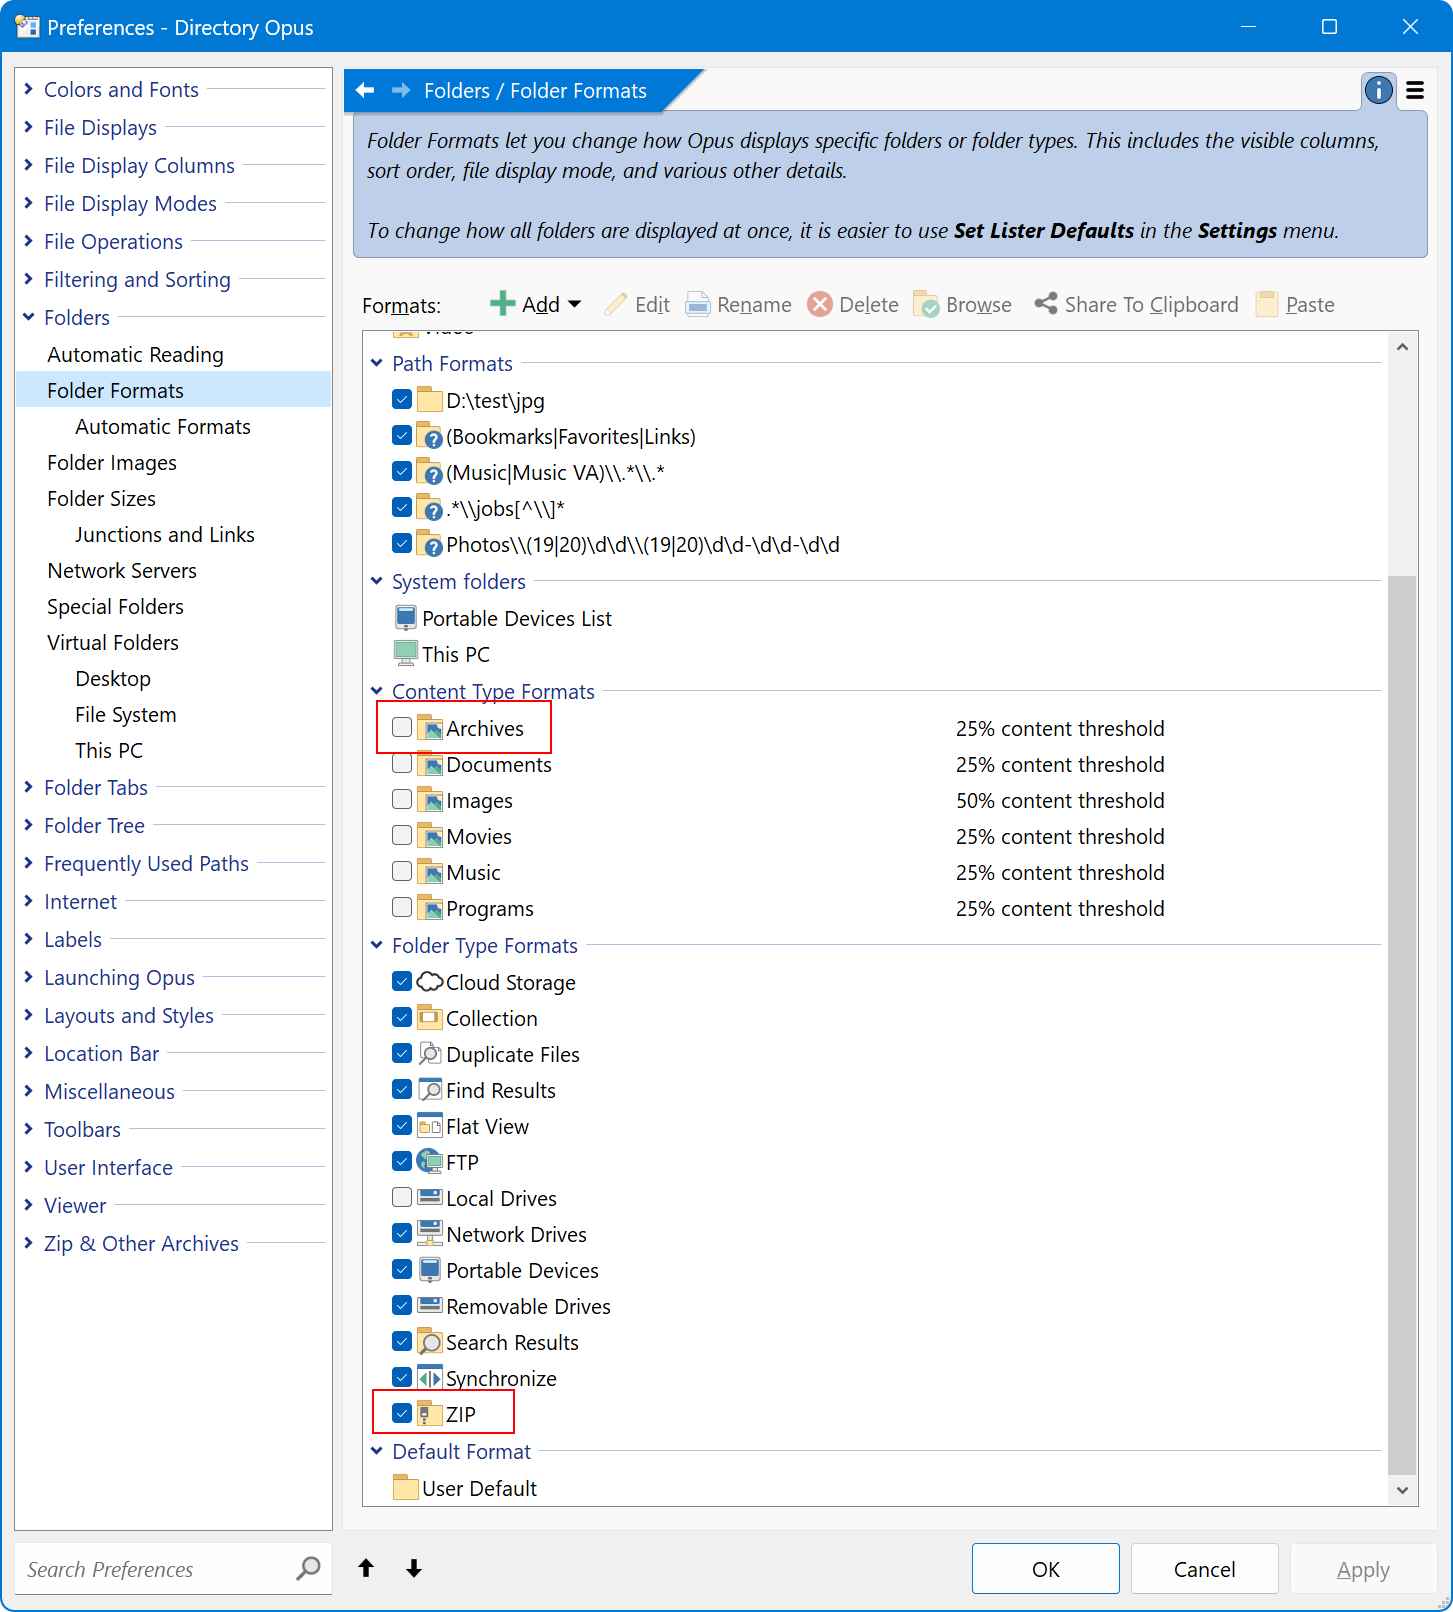Click the blue info icon

point(1378,90)
